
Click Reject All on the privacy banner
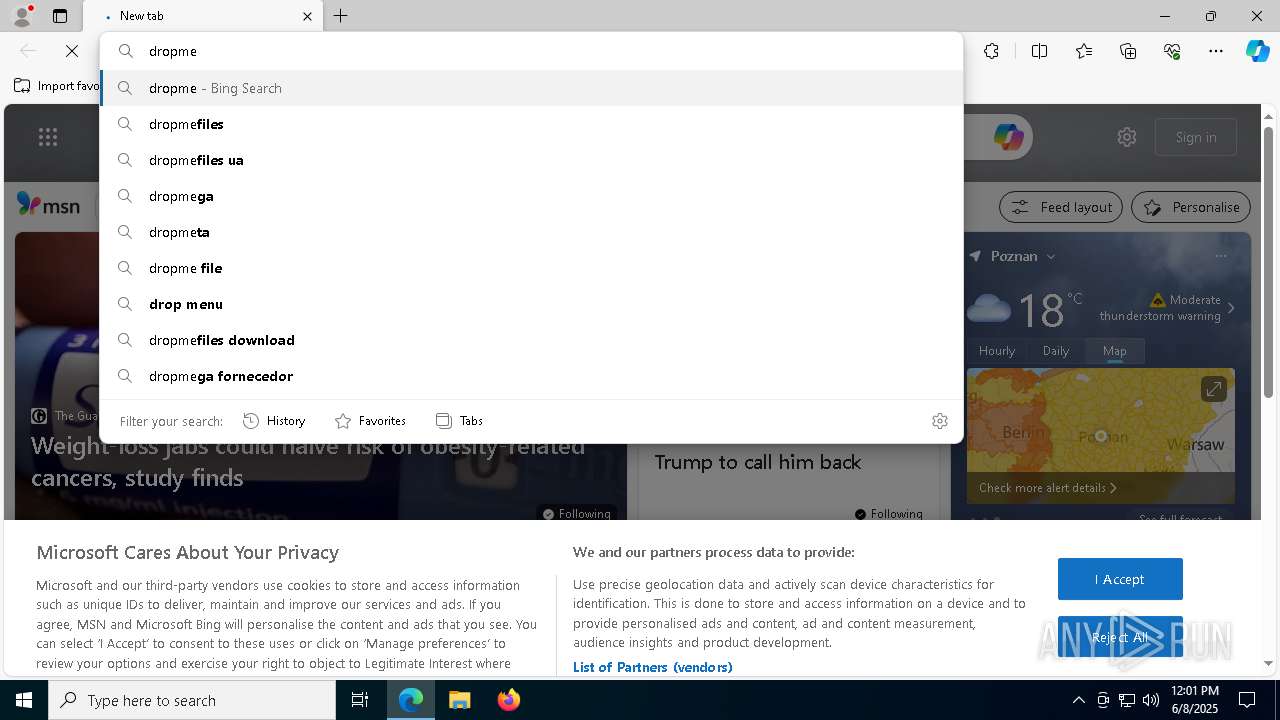(1120, 637)
